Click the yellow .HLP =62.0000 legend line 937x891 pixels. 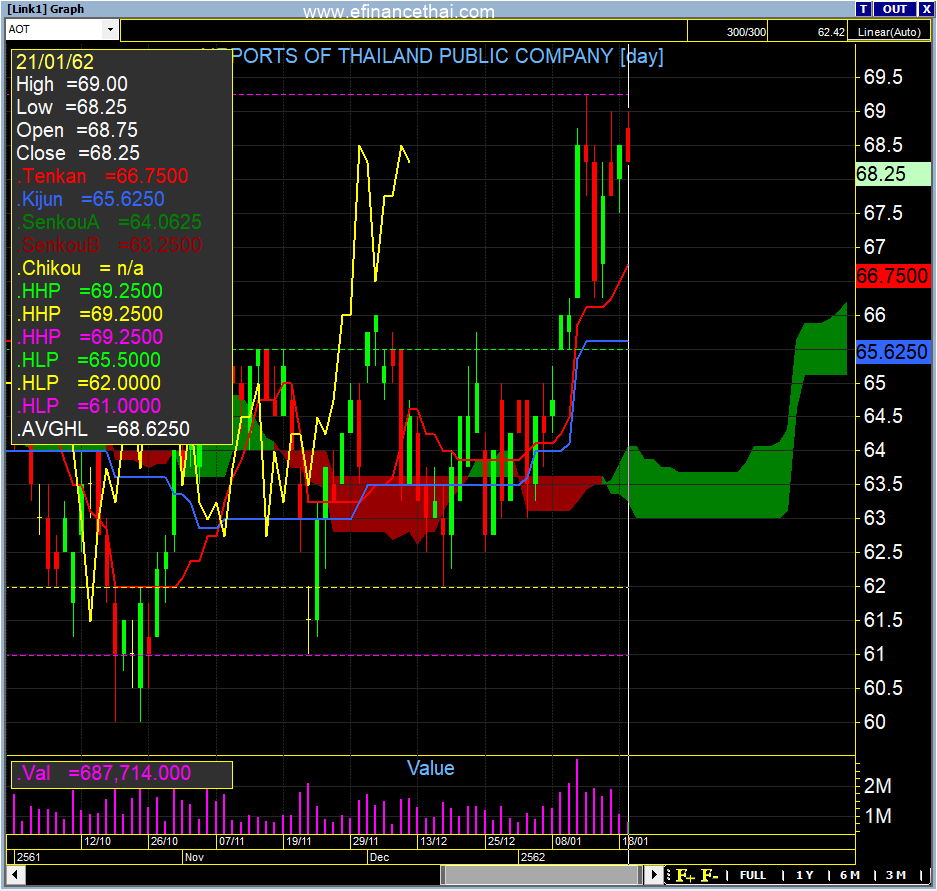pos(88,383)
